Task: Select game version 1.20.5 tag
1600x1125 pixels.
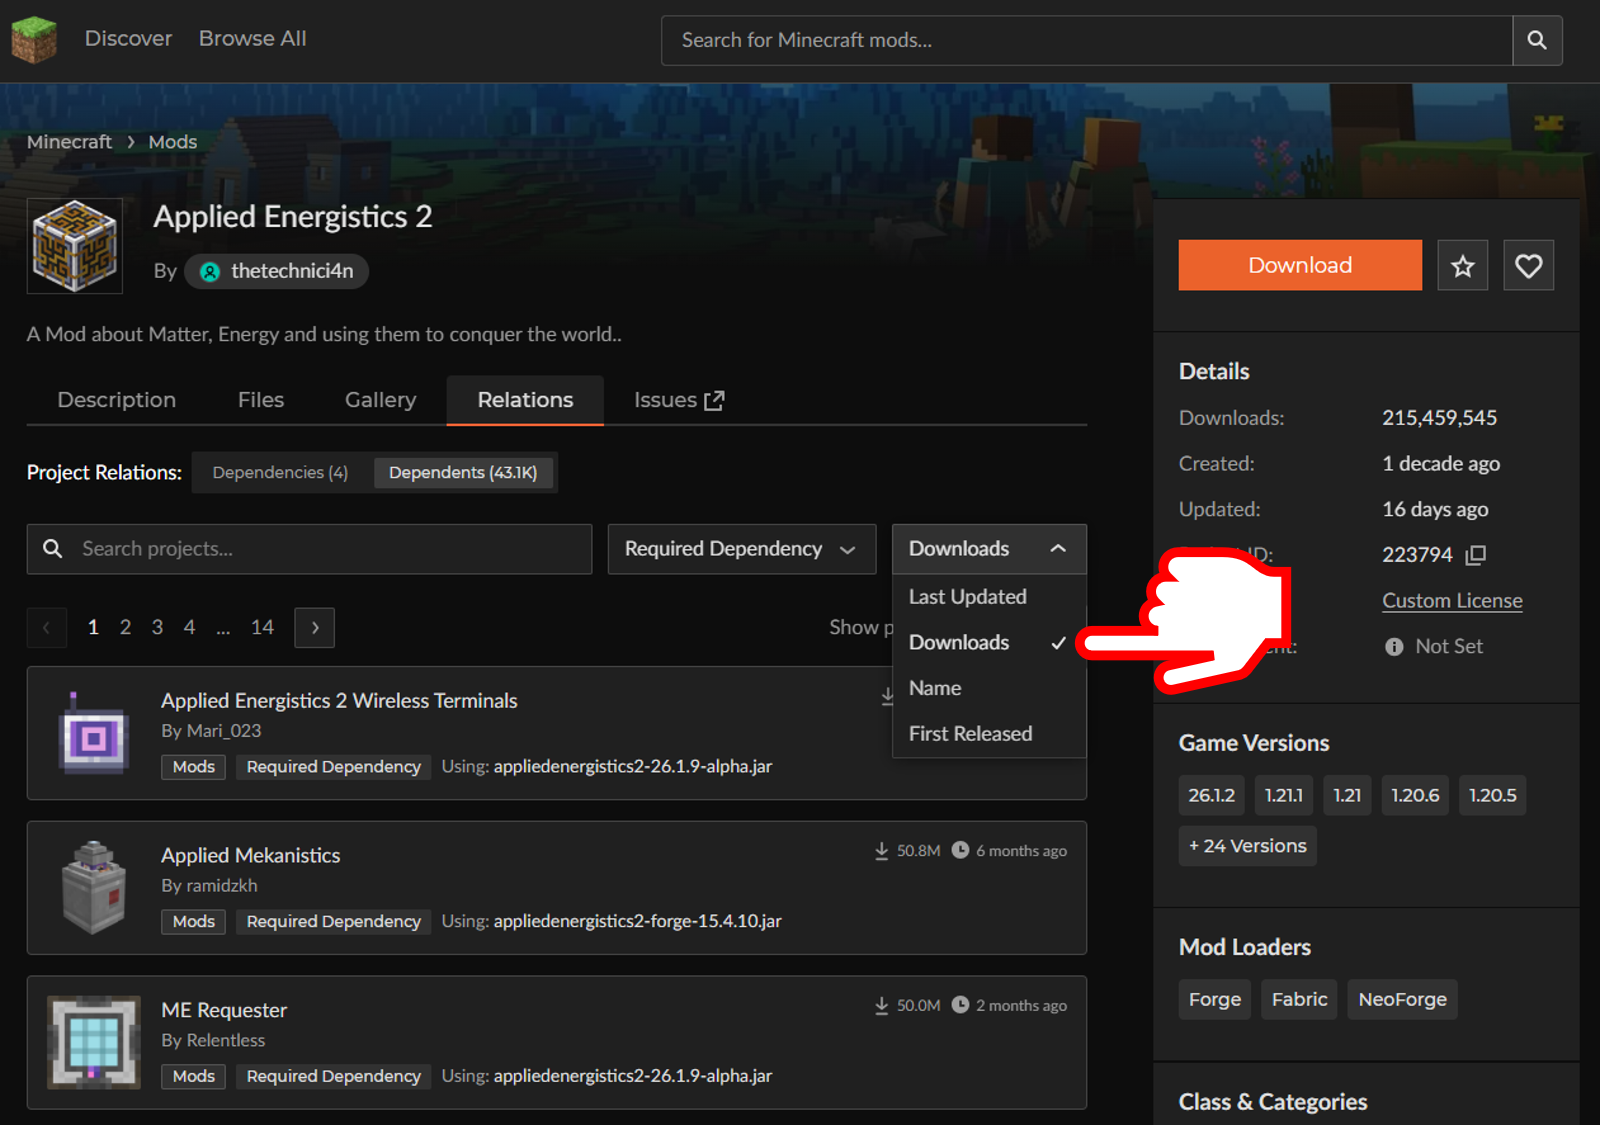Action: pos(1492,796)
